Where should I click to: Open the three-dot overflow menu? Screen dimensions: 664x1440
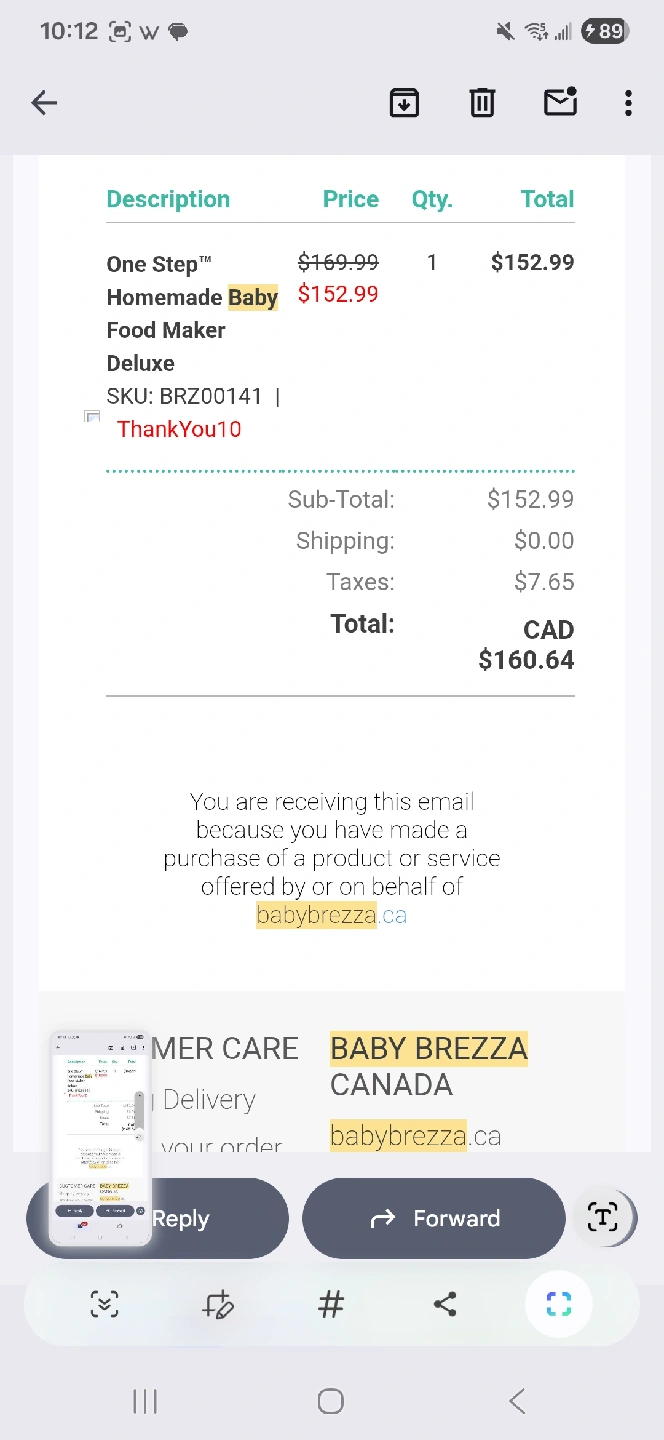pos(628,102)
